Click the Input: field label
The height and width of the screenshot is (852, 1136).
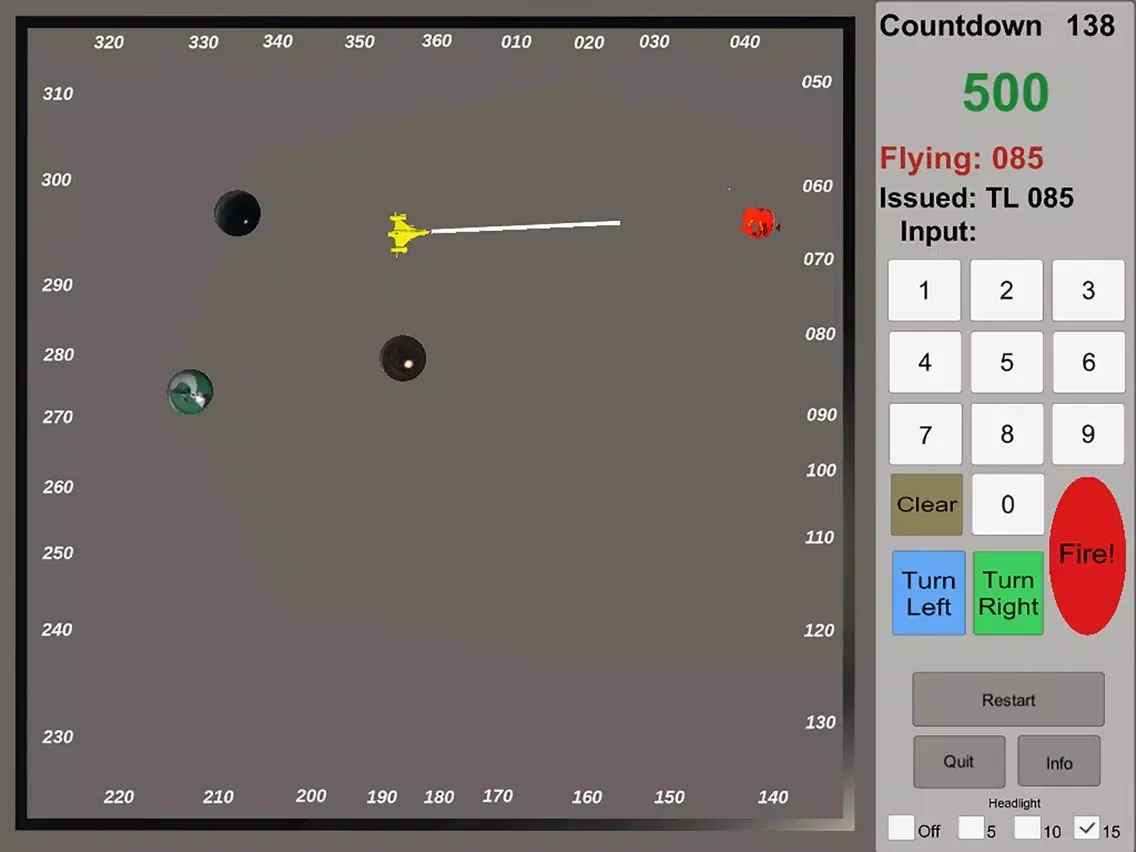point(938,232)
